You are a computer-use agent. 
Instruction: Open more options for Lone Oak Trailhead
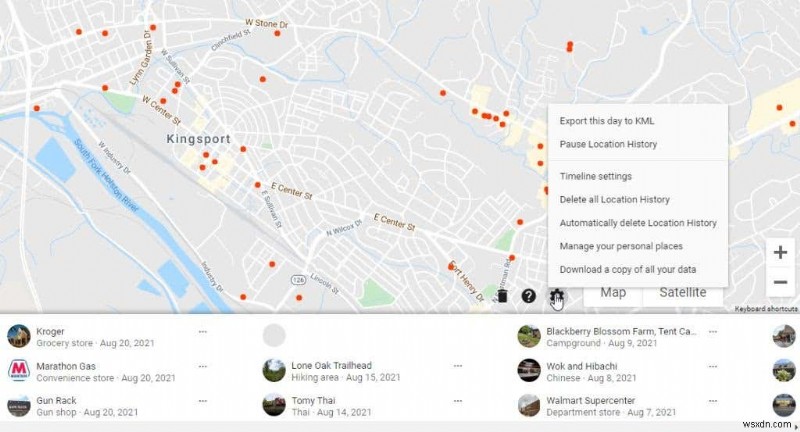[458, 366]
